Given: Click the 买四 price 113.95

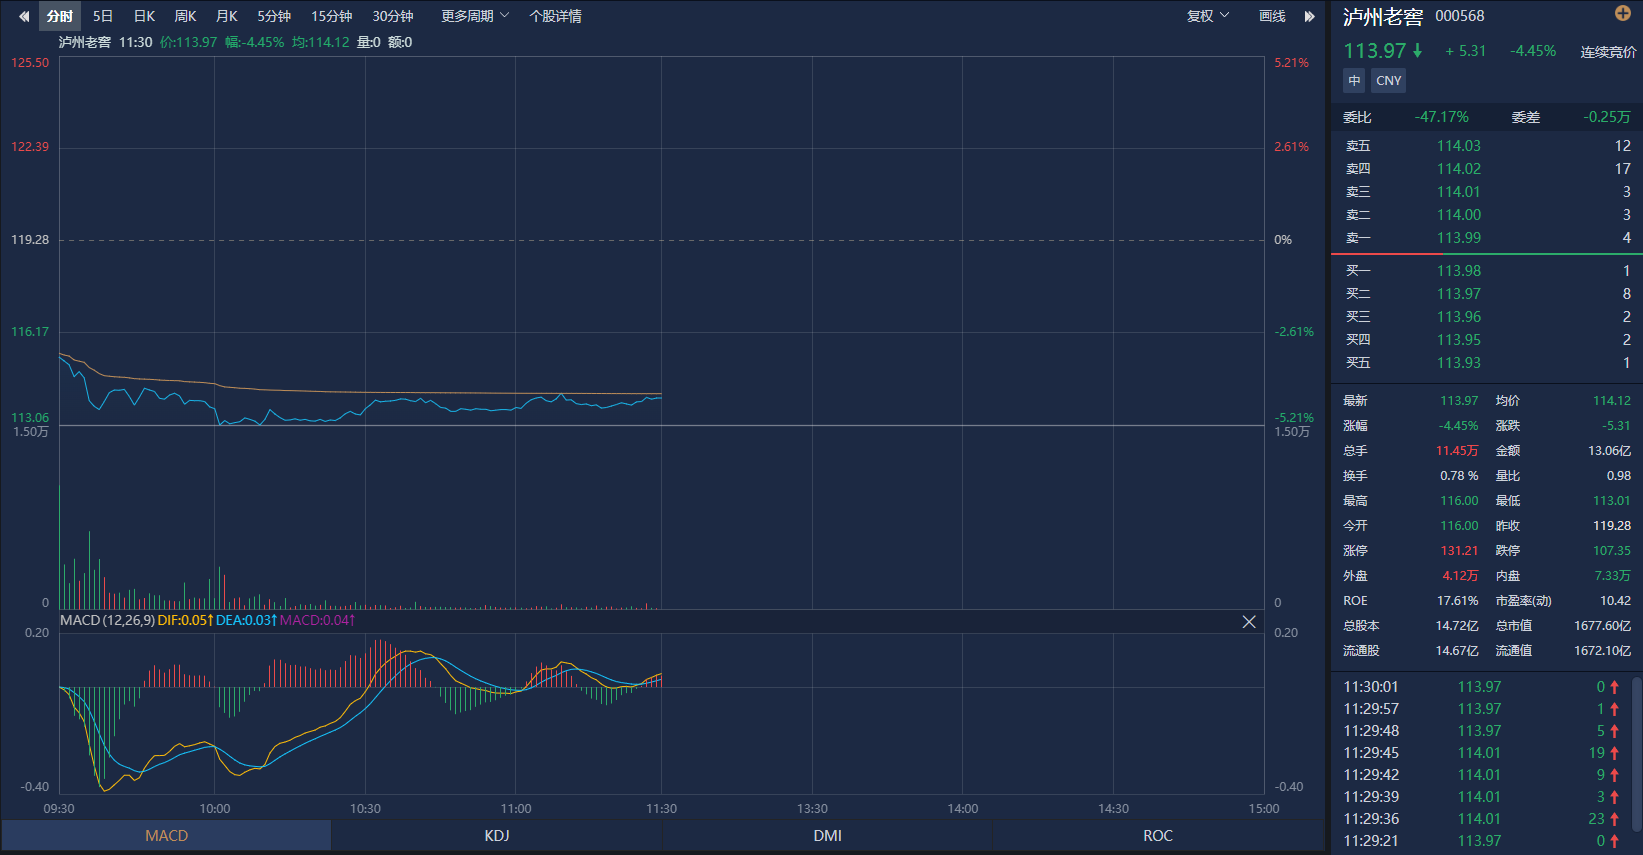Looking at the screenshot, I should click(x=1459, y=340).
